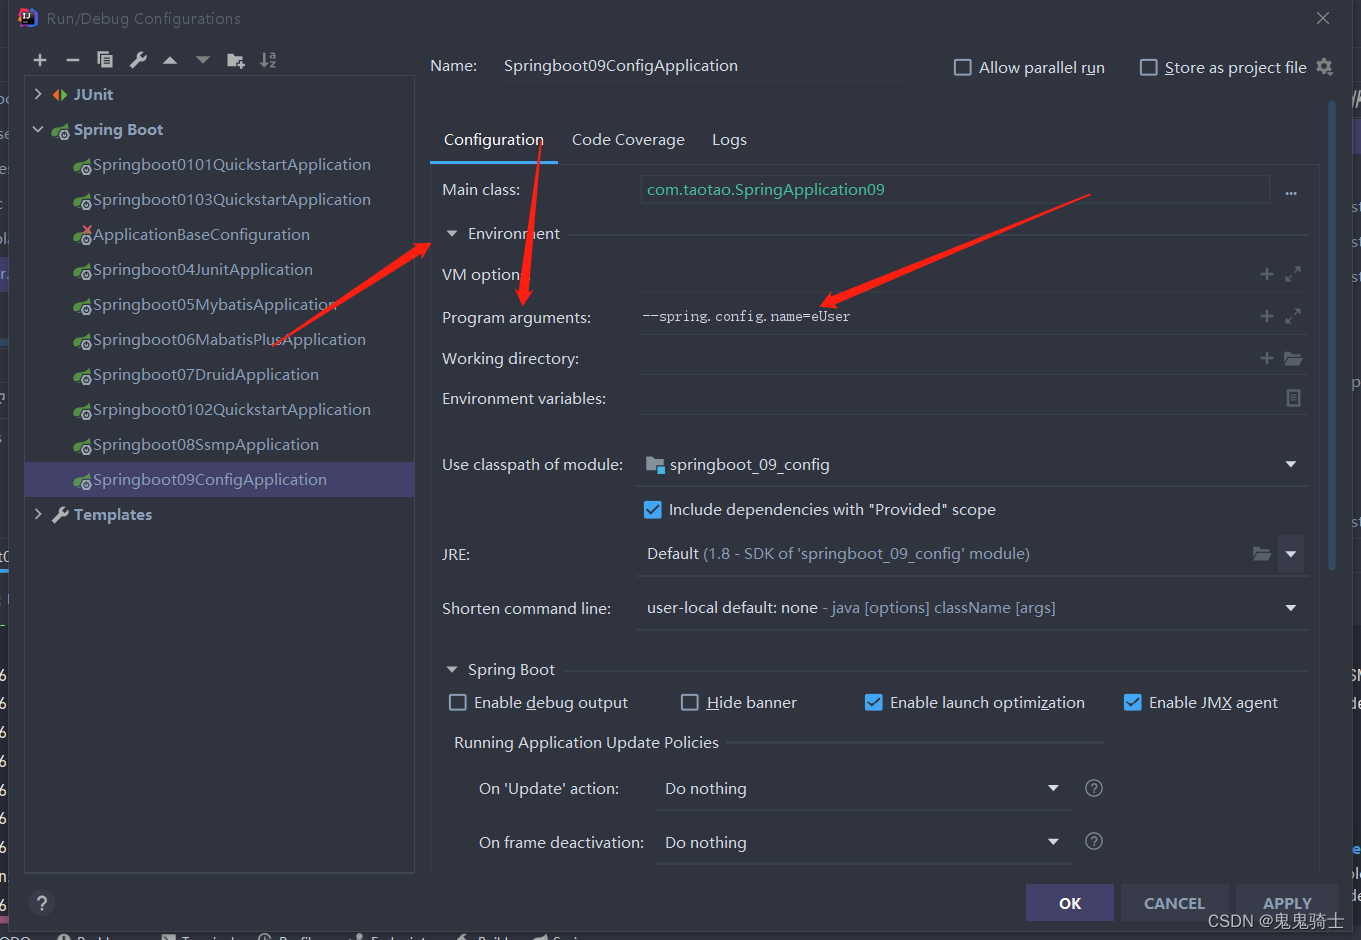
Task: Close the Run/Debug Configurations dialog
Action: click(x=1323, y=18)
